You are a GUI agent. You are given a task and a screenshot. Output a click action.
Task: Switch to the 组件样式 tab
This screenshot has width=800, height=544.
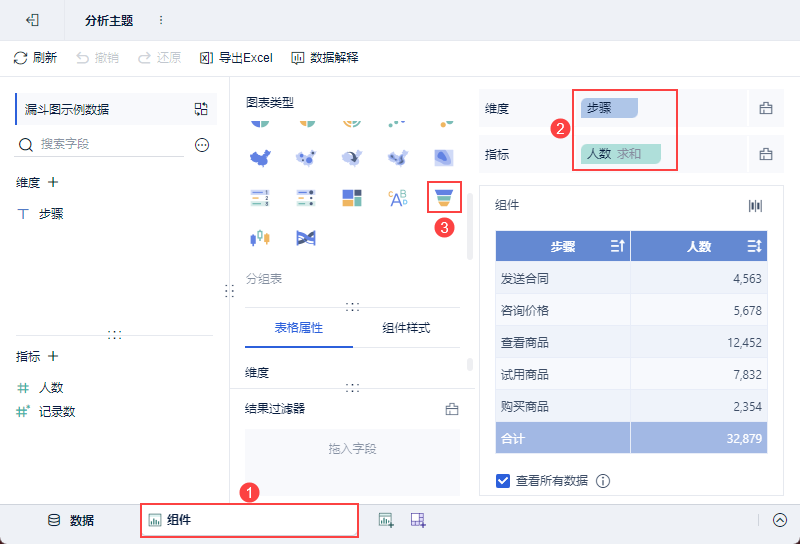click(x=406, y=328)
